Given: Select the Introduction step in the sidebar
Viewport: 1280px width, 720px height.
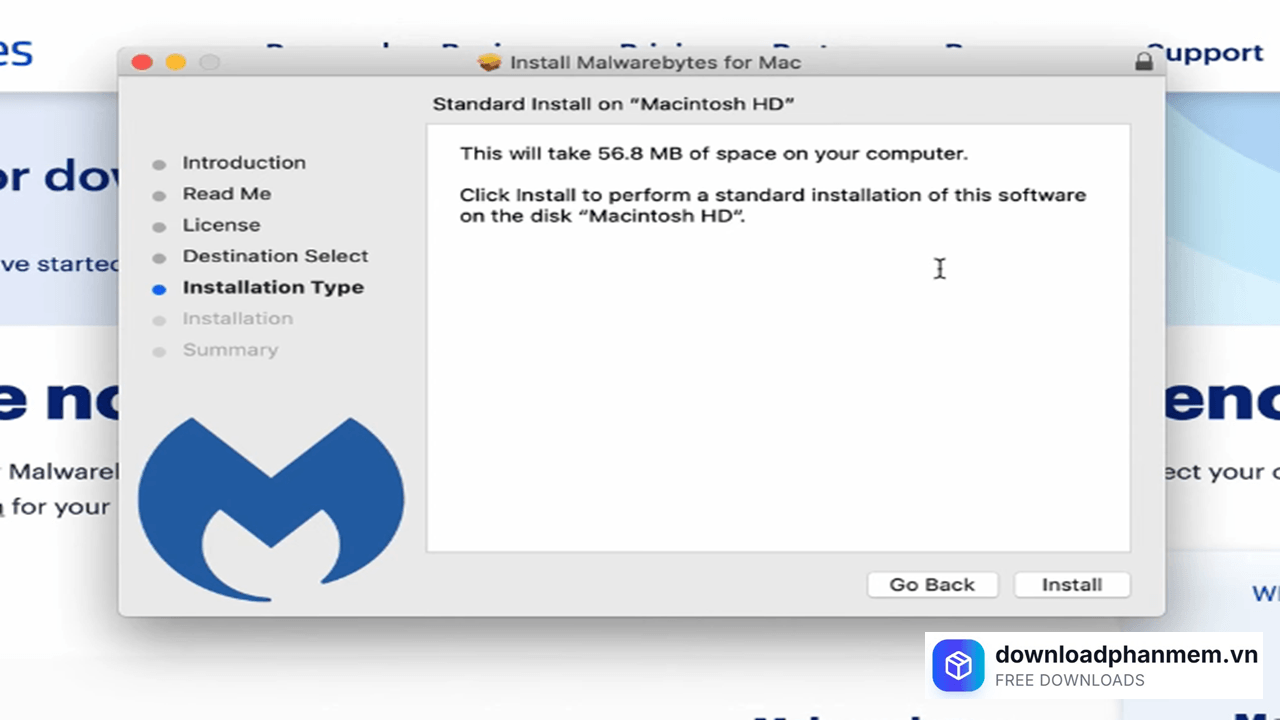Looking at the screenshot, I should [x=244, y=163].
